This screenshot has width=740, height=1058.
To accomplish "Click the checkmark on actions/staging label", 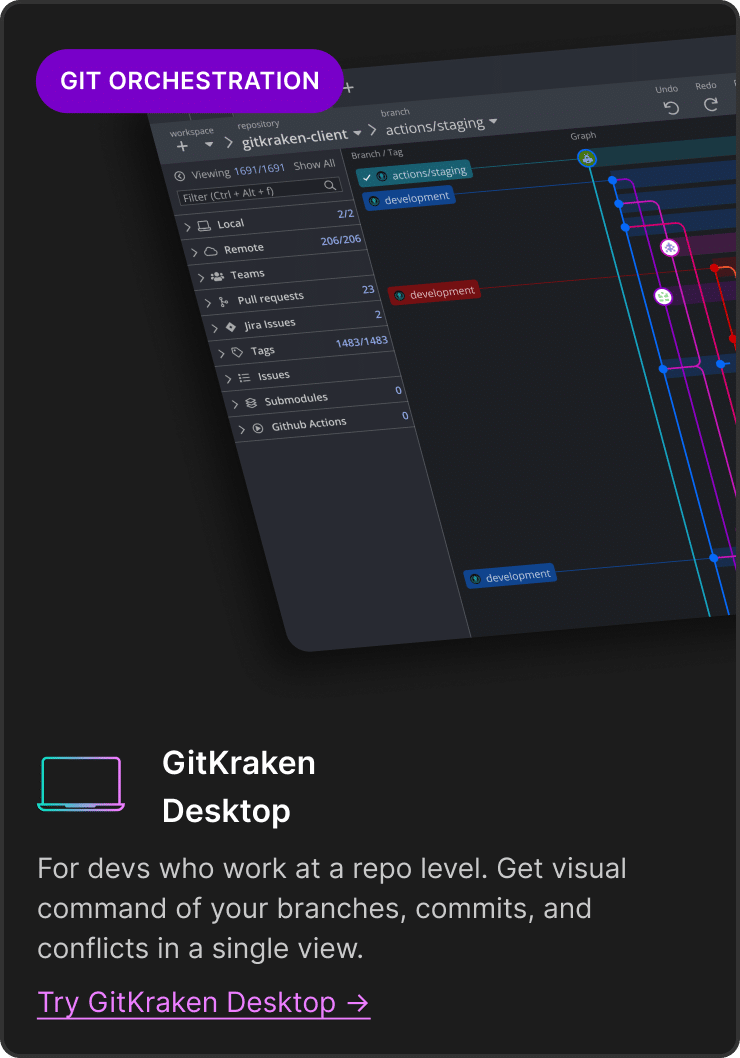I will point(367,177).
